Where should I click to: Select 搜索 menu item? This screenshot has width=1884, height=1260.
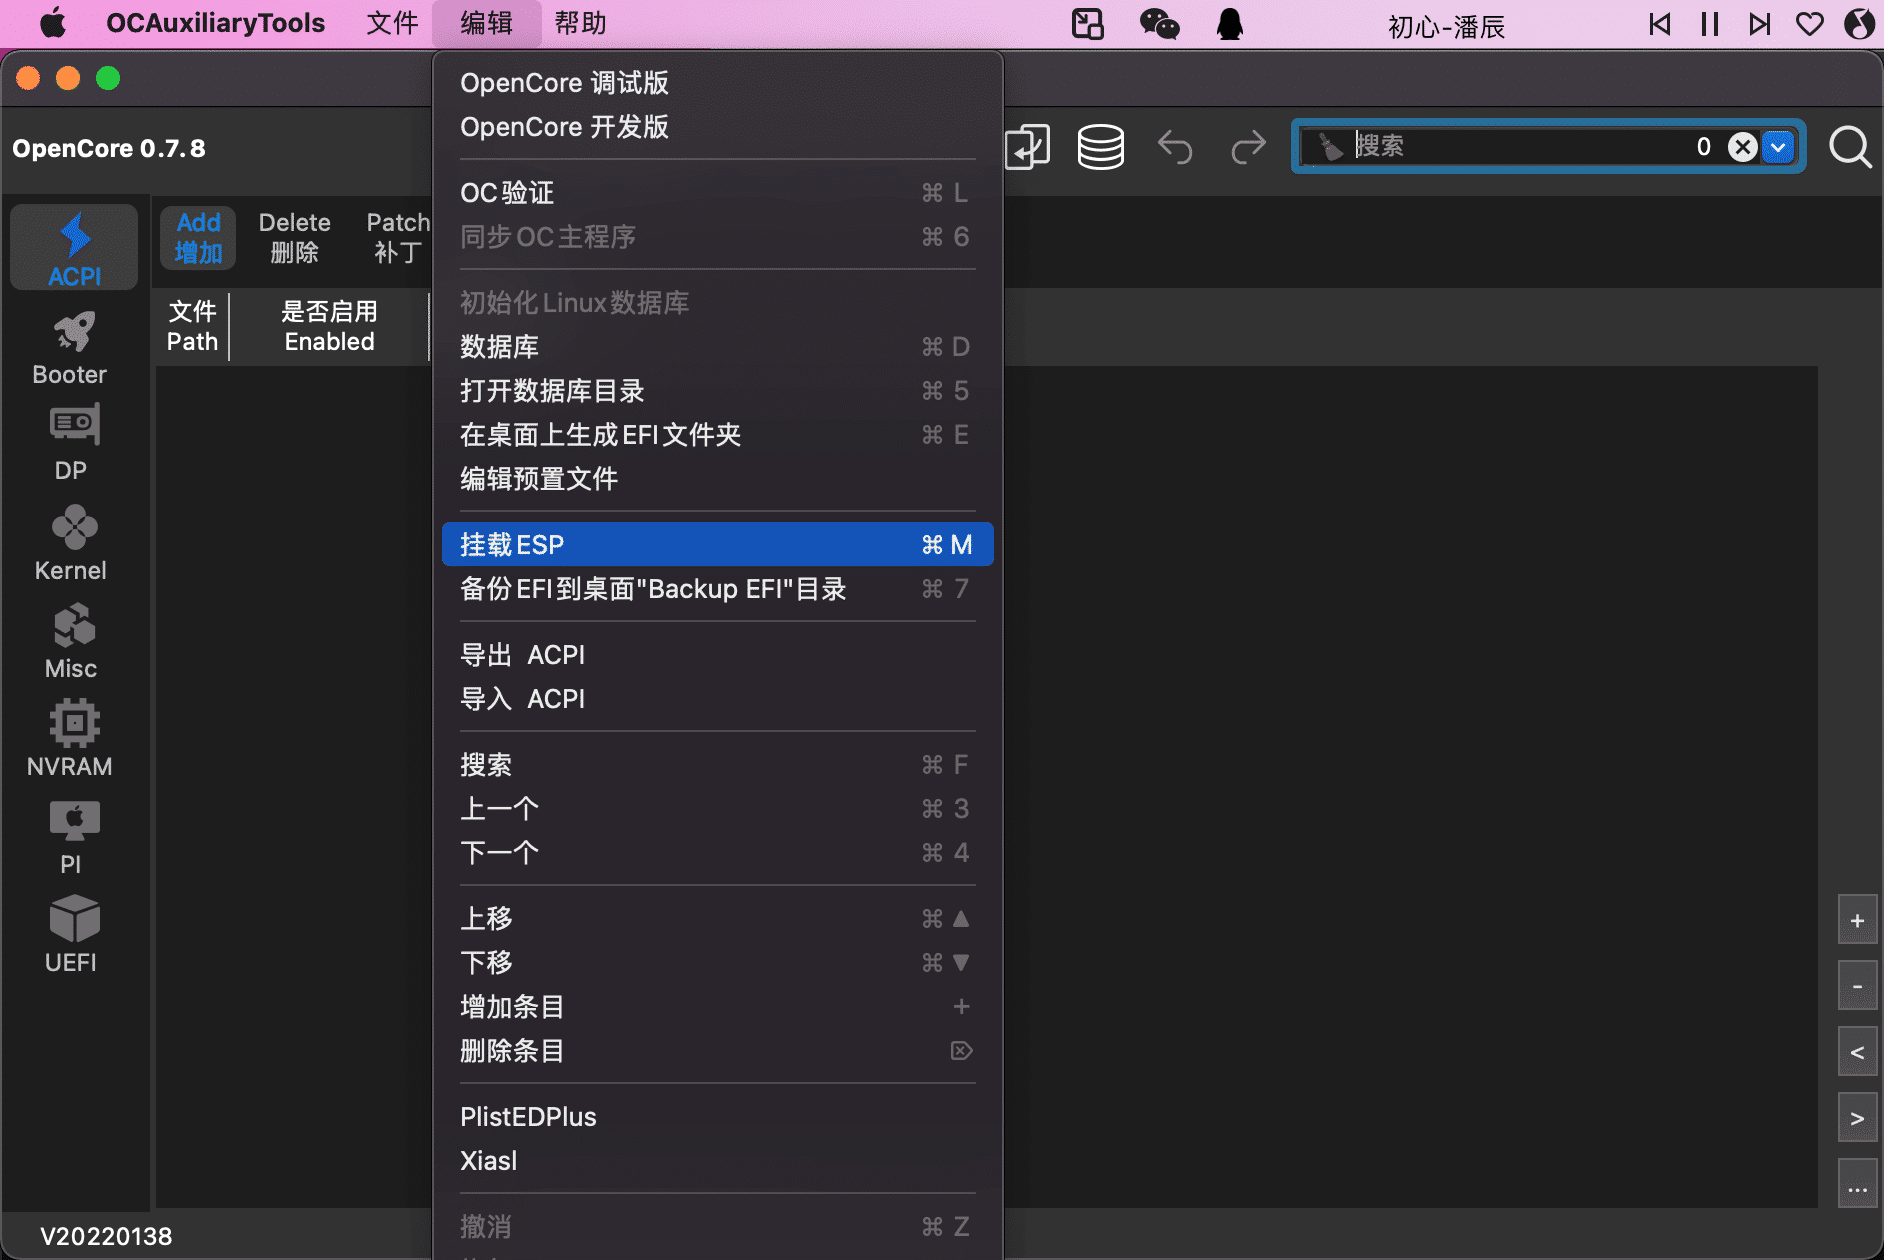[717, 765]
